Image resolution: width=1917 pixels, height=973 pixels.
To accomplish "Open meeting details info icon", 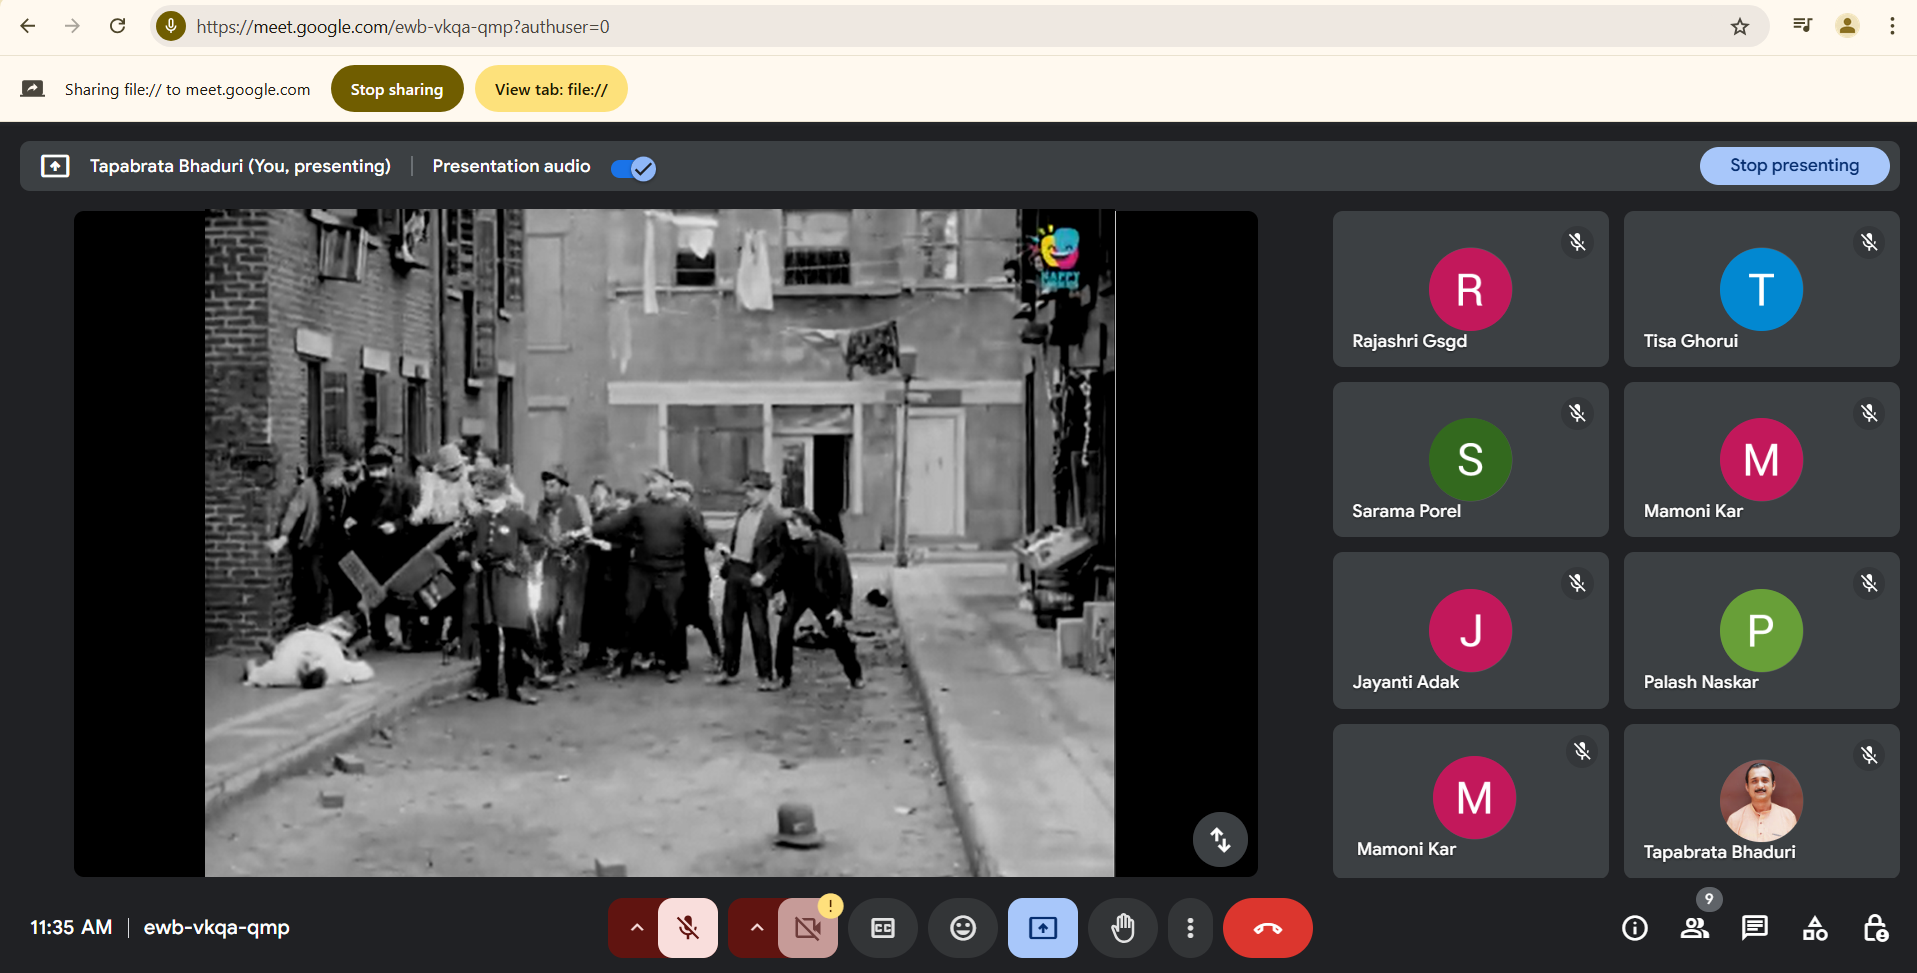I will pos(1635,928).
